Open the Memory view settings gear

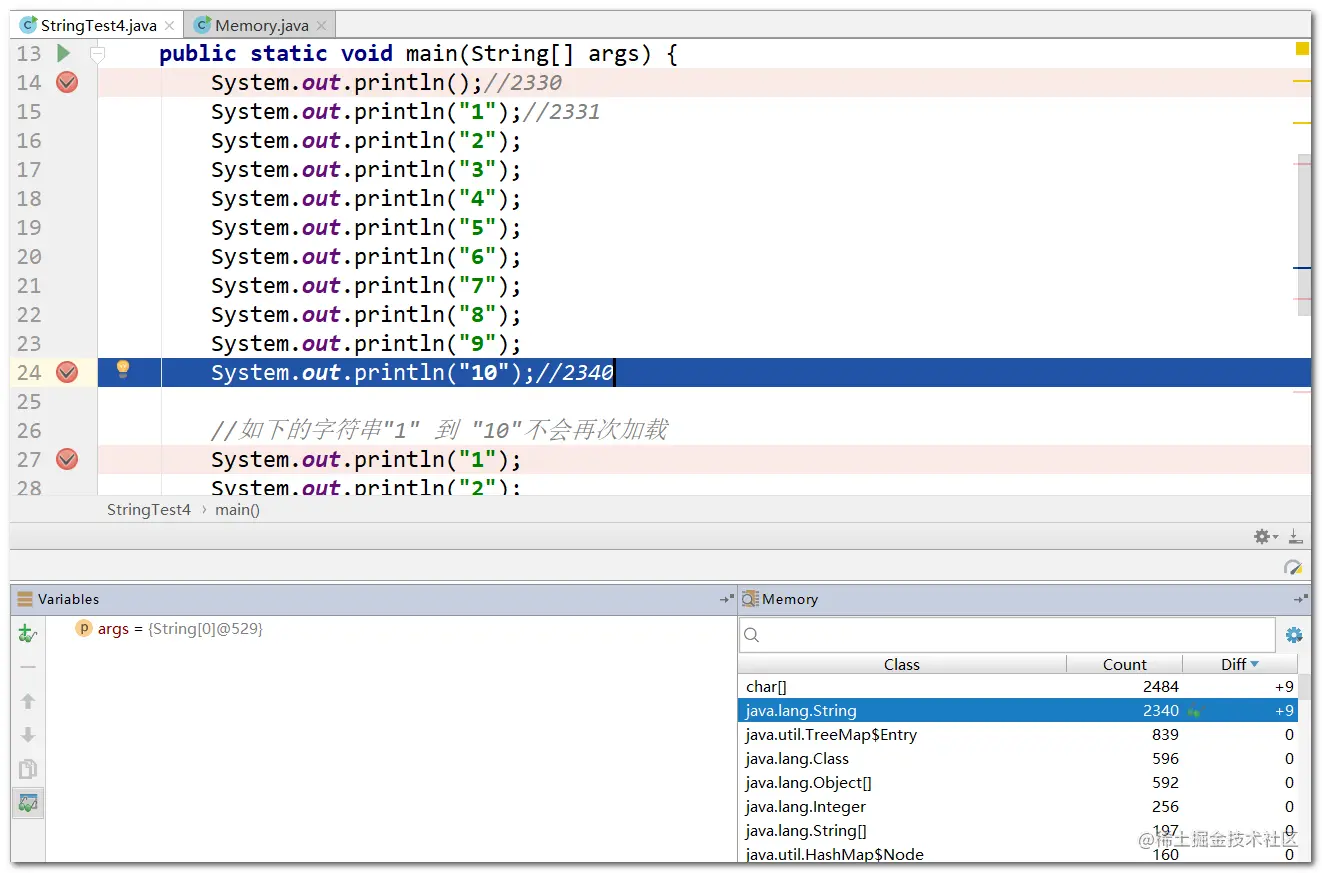pos(1294,635)
